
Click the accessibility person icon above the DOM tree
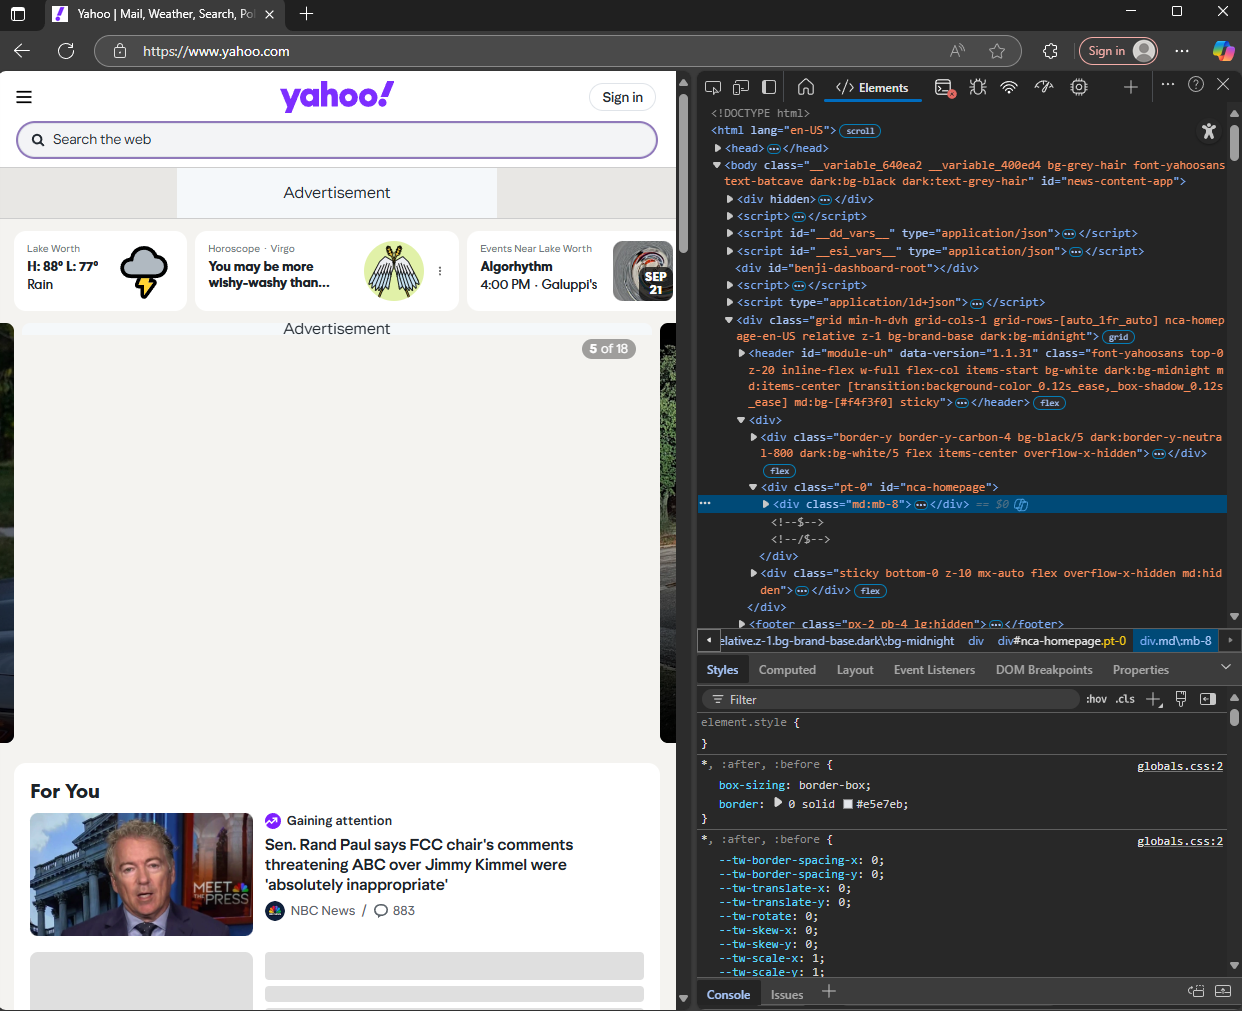coord(1209,131)
